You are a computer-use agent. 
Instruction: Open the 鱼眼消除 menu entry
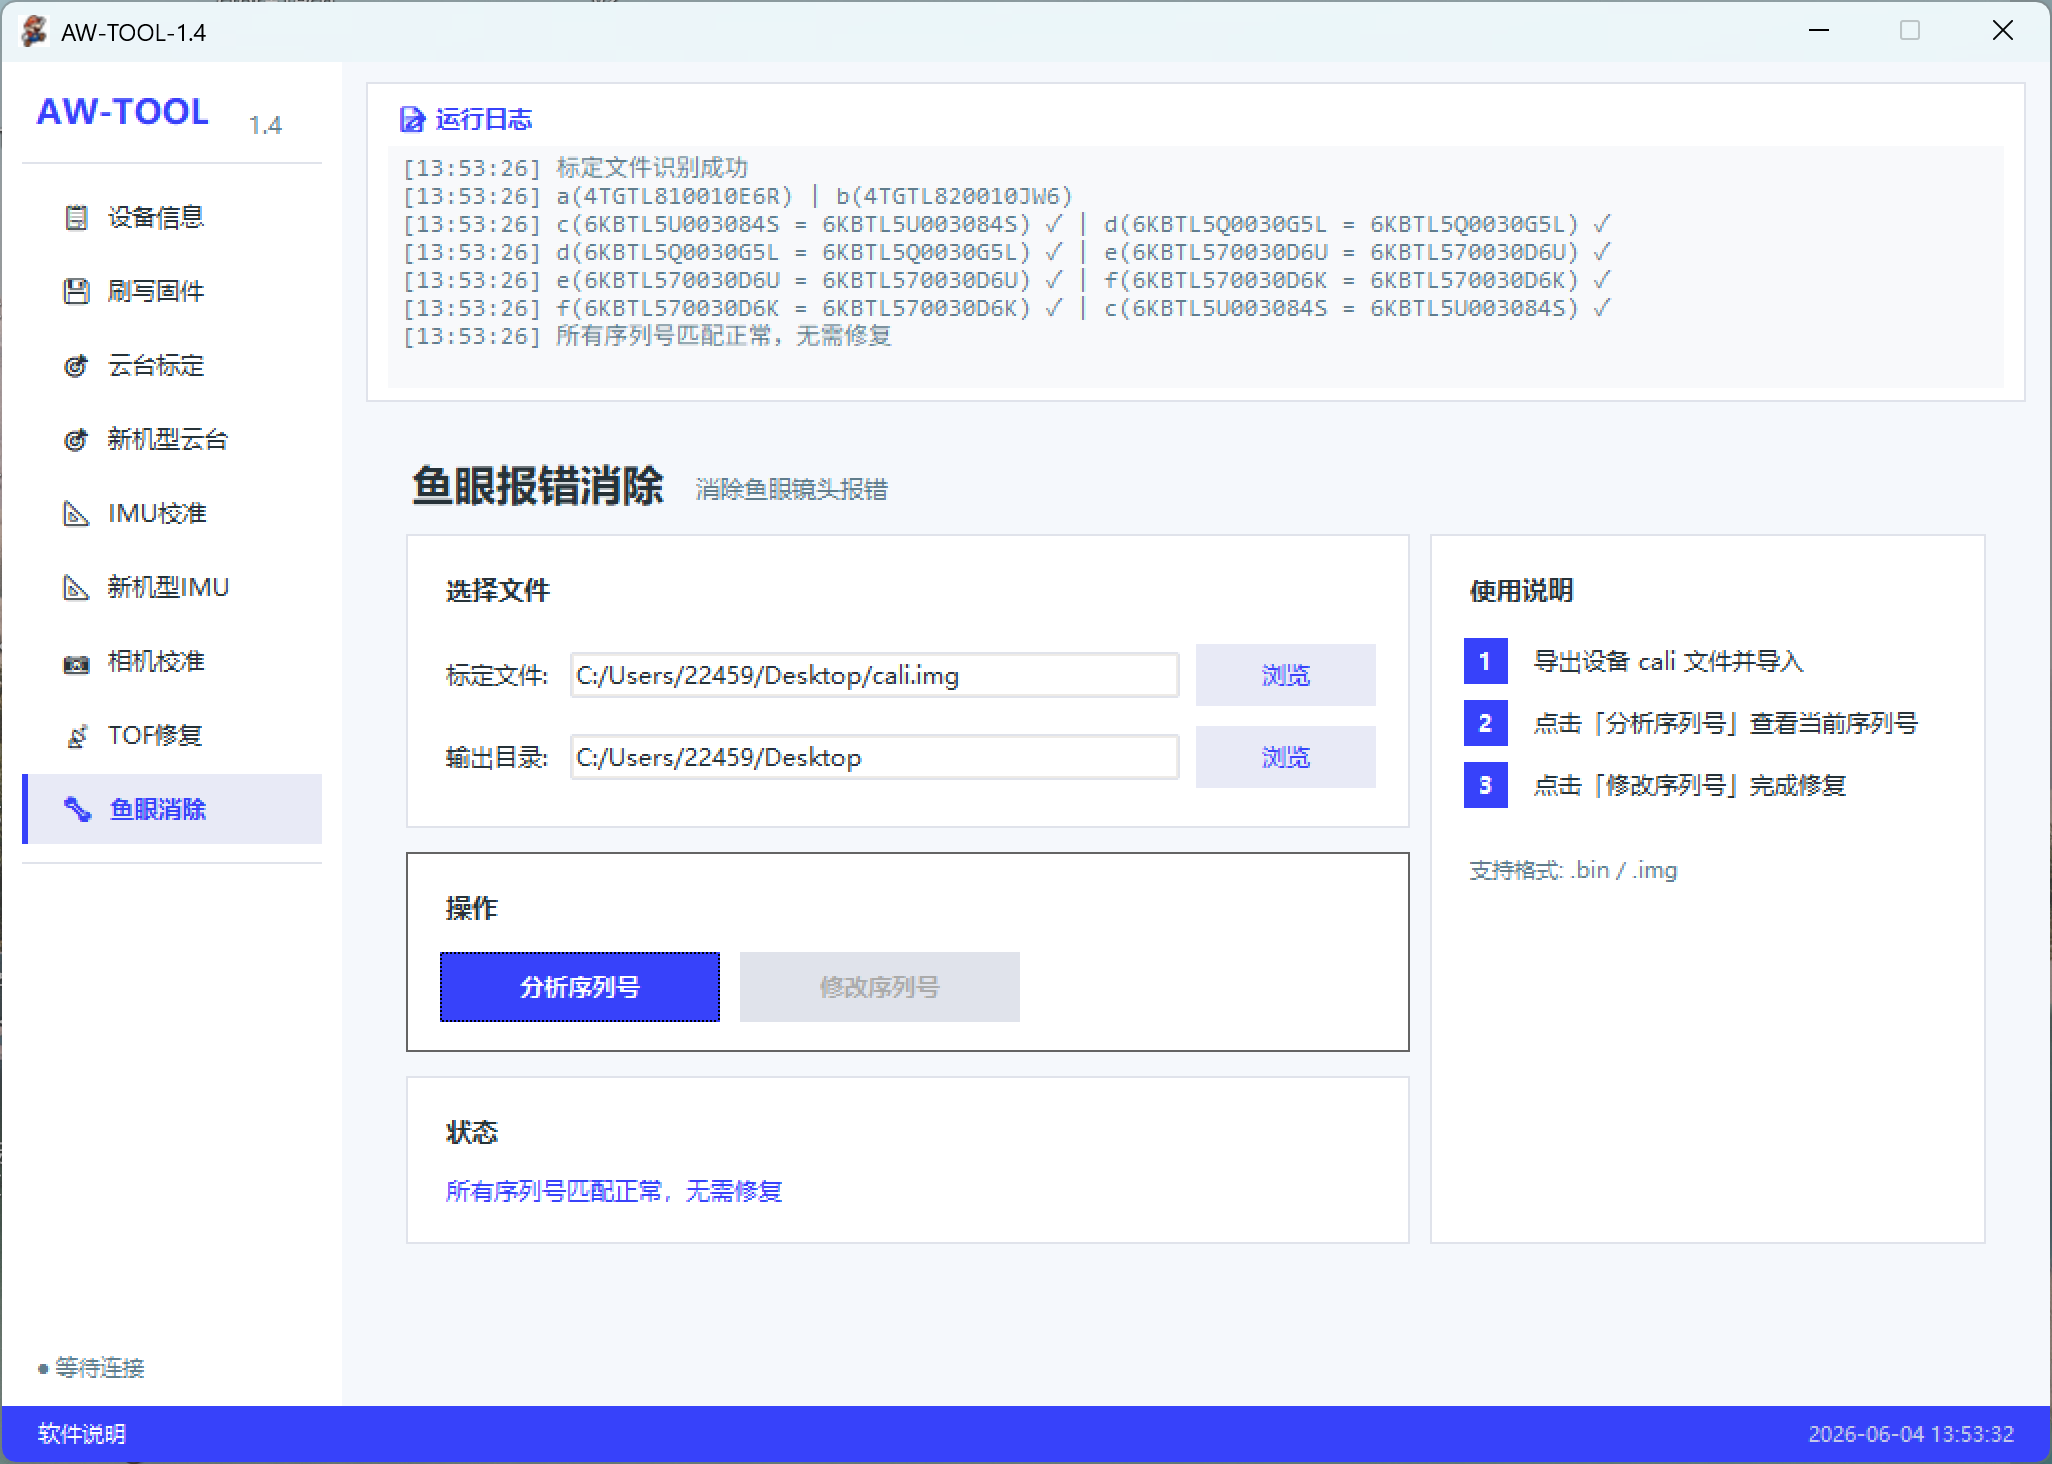click(x=172, y=809)
